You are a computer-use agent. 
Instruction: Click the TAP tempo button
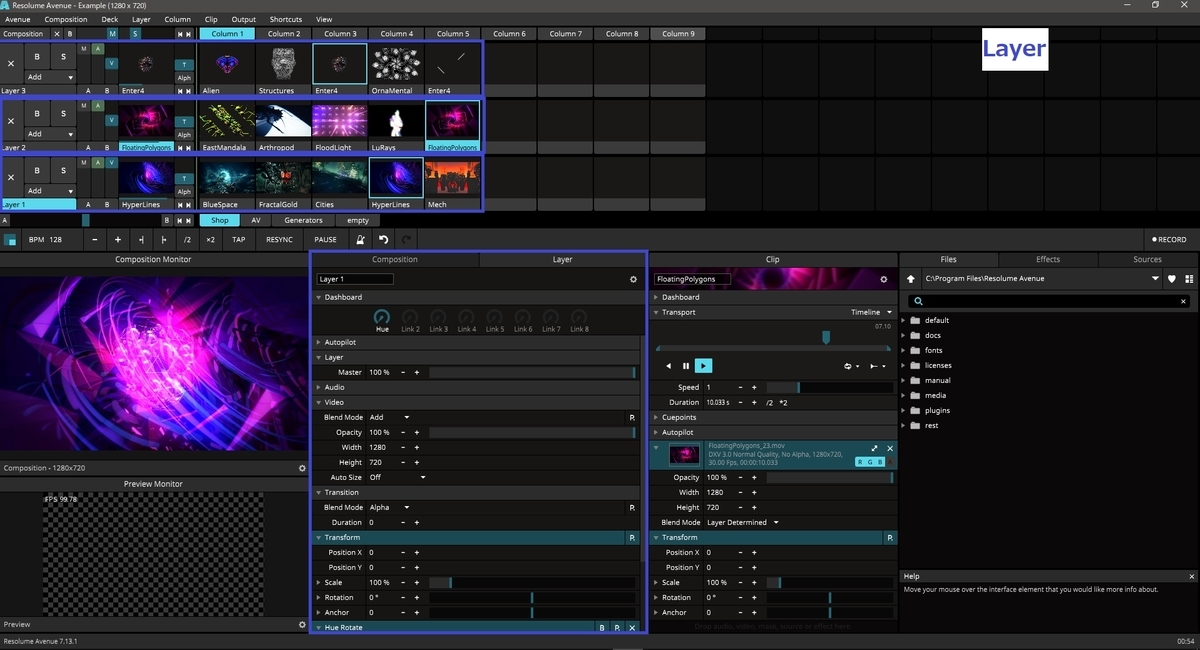tap(238, 240)
